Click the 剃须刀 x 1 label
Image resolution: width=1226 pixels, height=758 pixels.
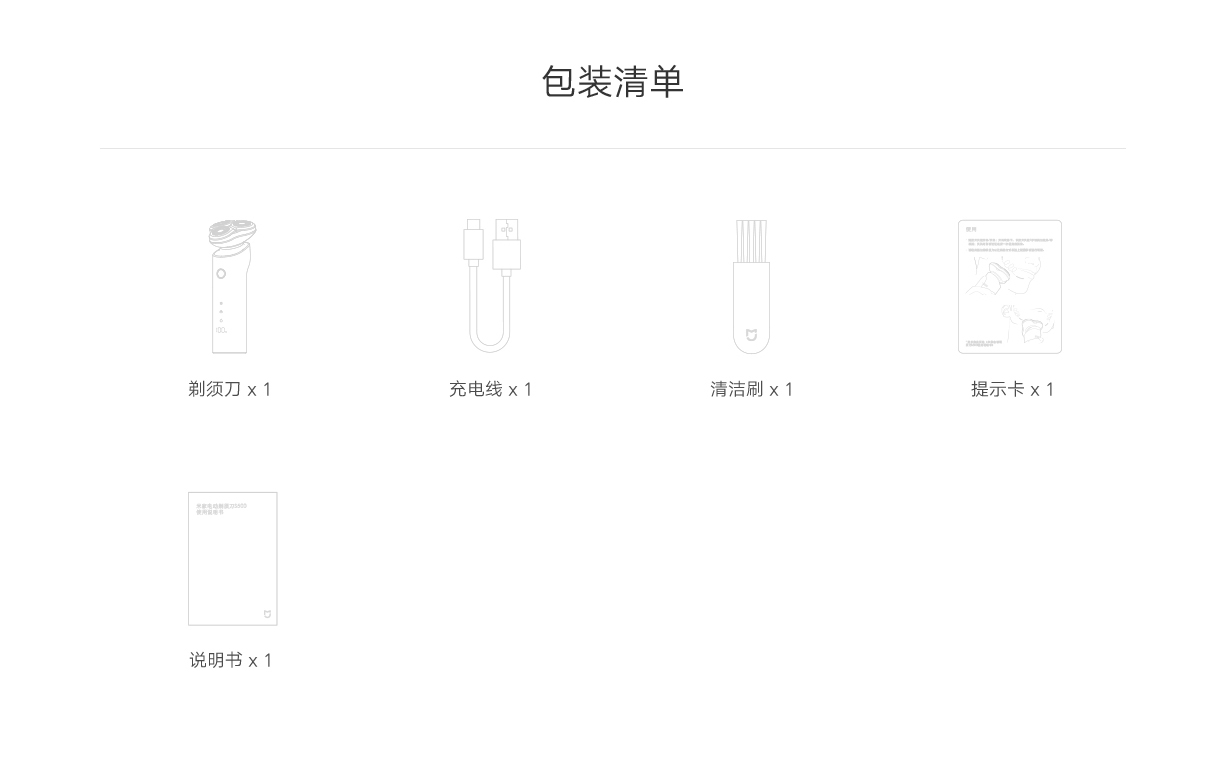[230, 389]
